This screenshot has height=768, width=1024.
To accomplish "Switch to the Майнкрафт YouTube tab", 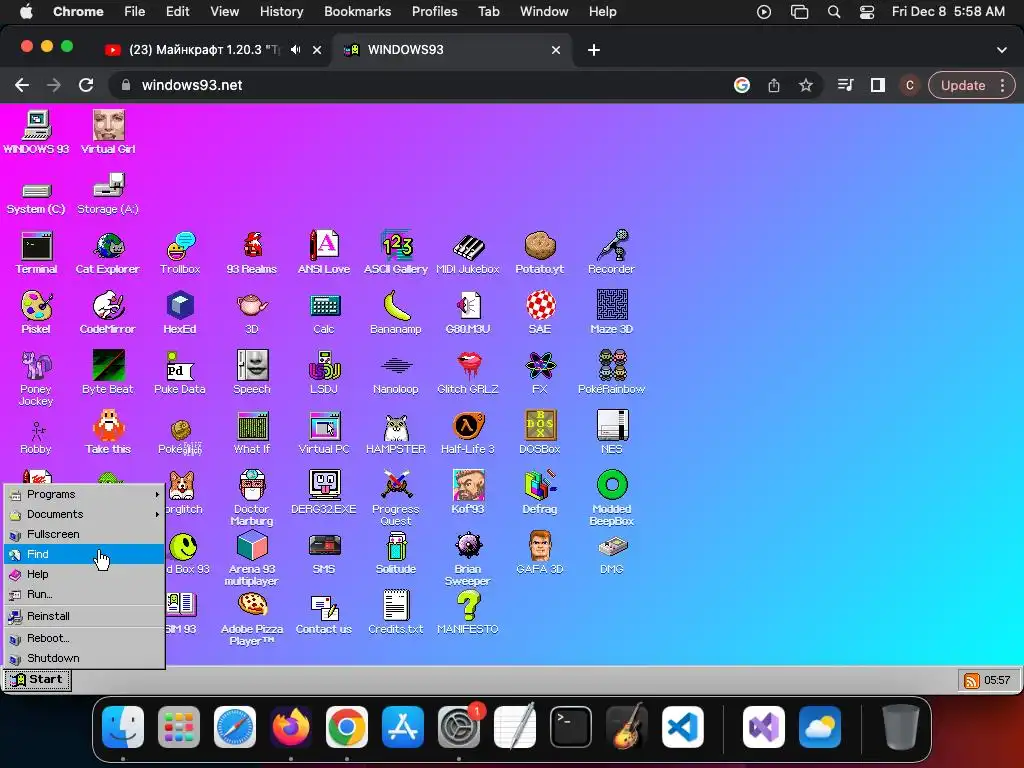I will click(203, 50).
